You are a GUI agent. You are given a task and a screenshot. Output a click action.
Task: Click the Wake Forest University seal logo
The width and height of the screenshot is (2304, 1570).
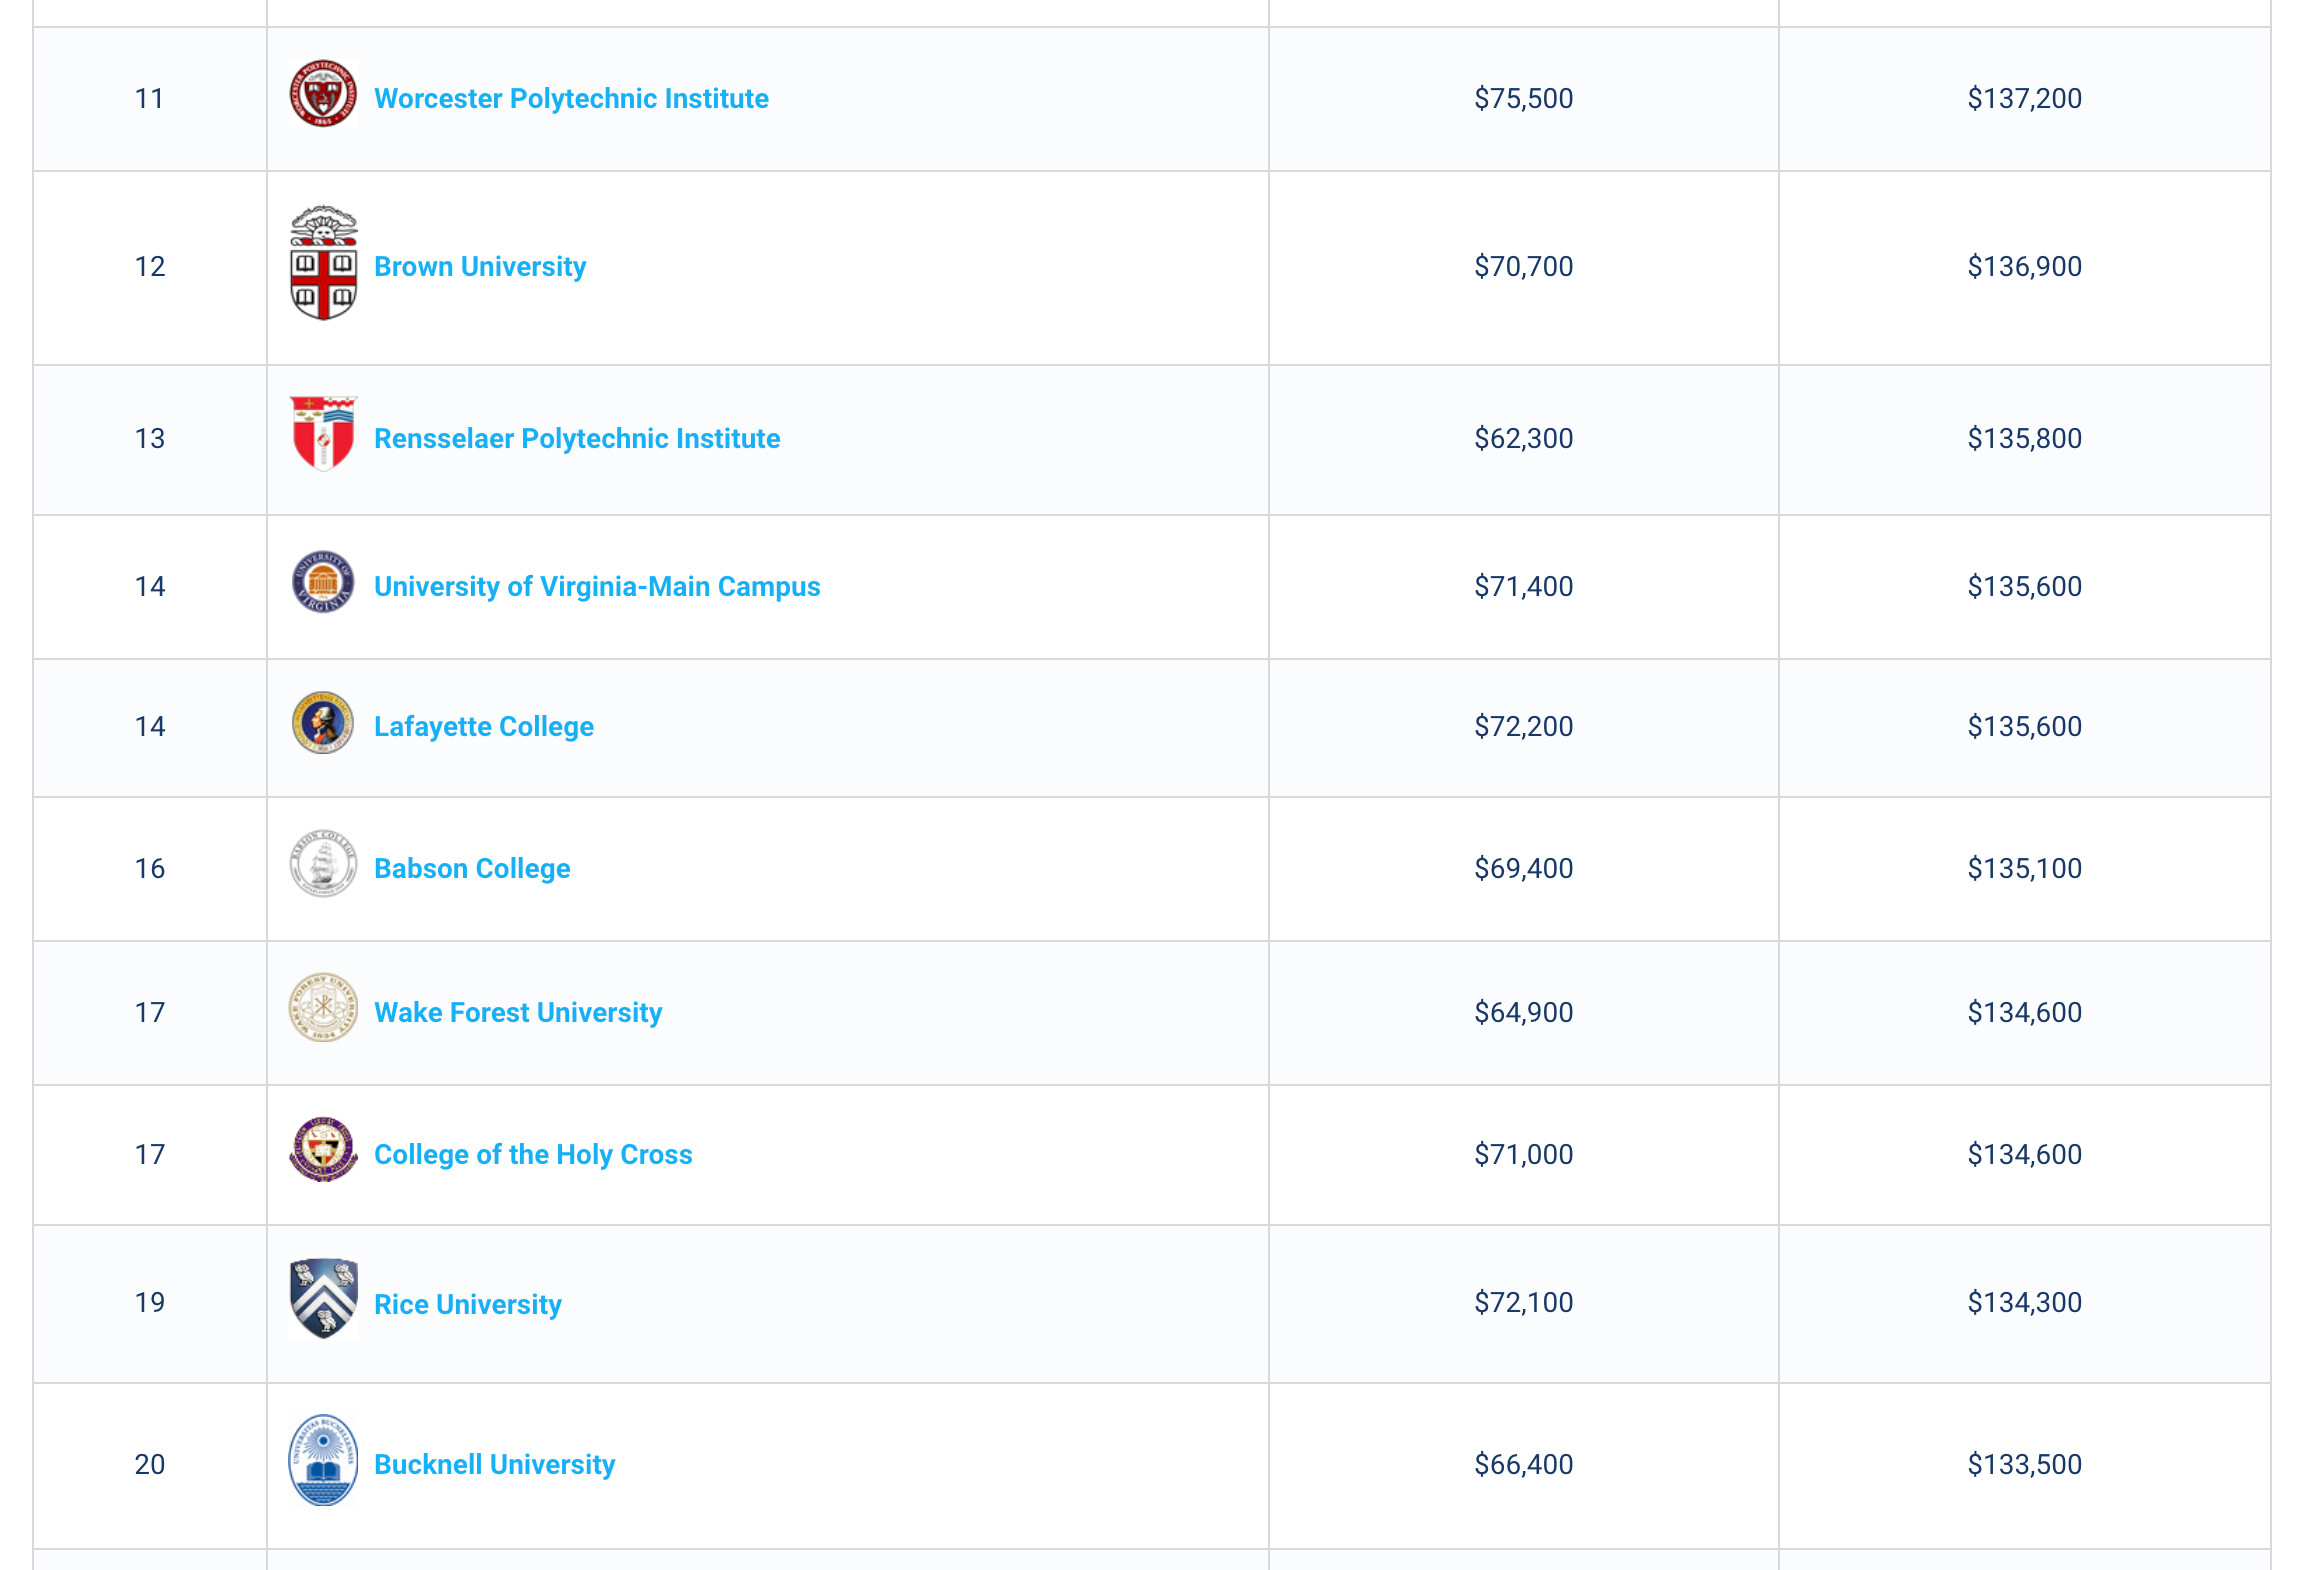tap(323, 1008)
